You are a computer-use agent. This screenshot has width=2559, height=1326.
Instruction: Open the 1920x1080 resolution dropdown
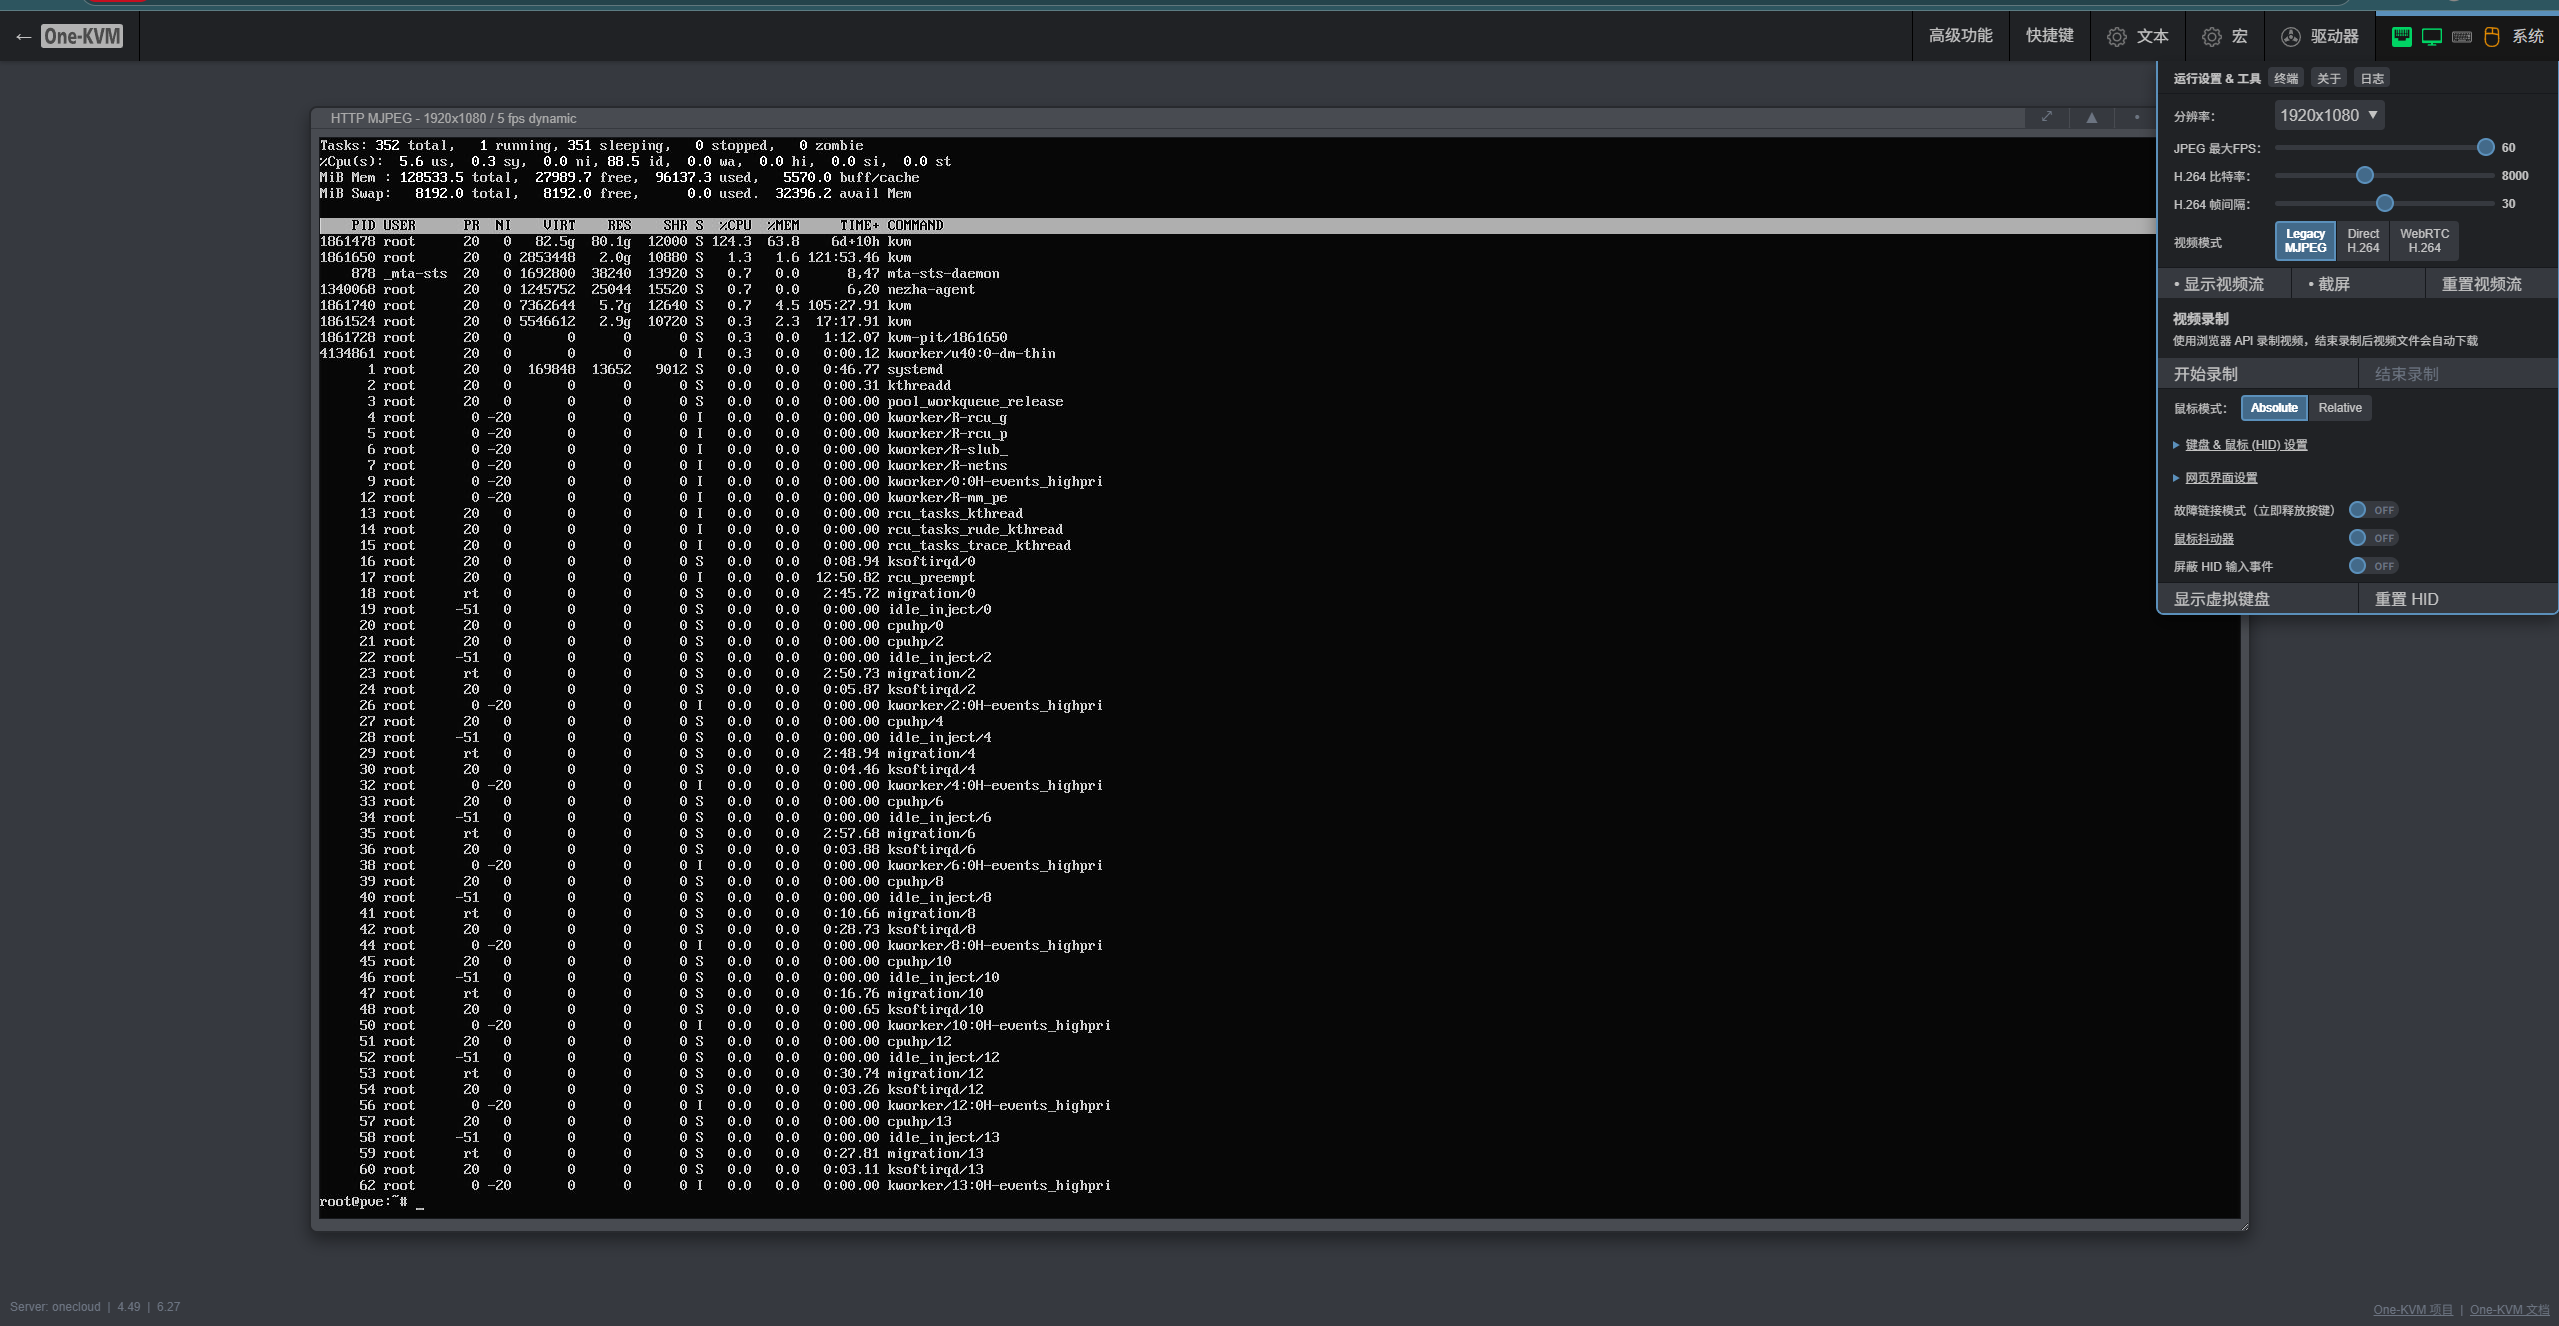tap(2328, 115)
